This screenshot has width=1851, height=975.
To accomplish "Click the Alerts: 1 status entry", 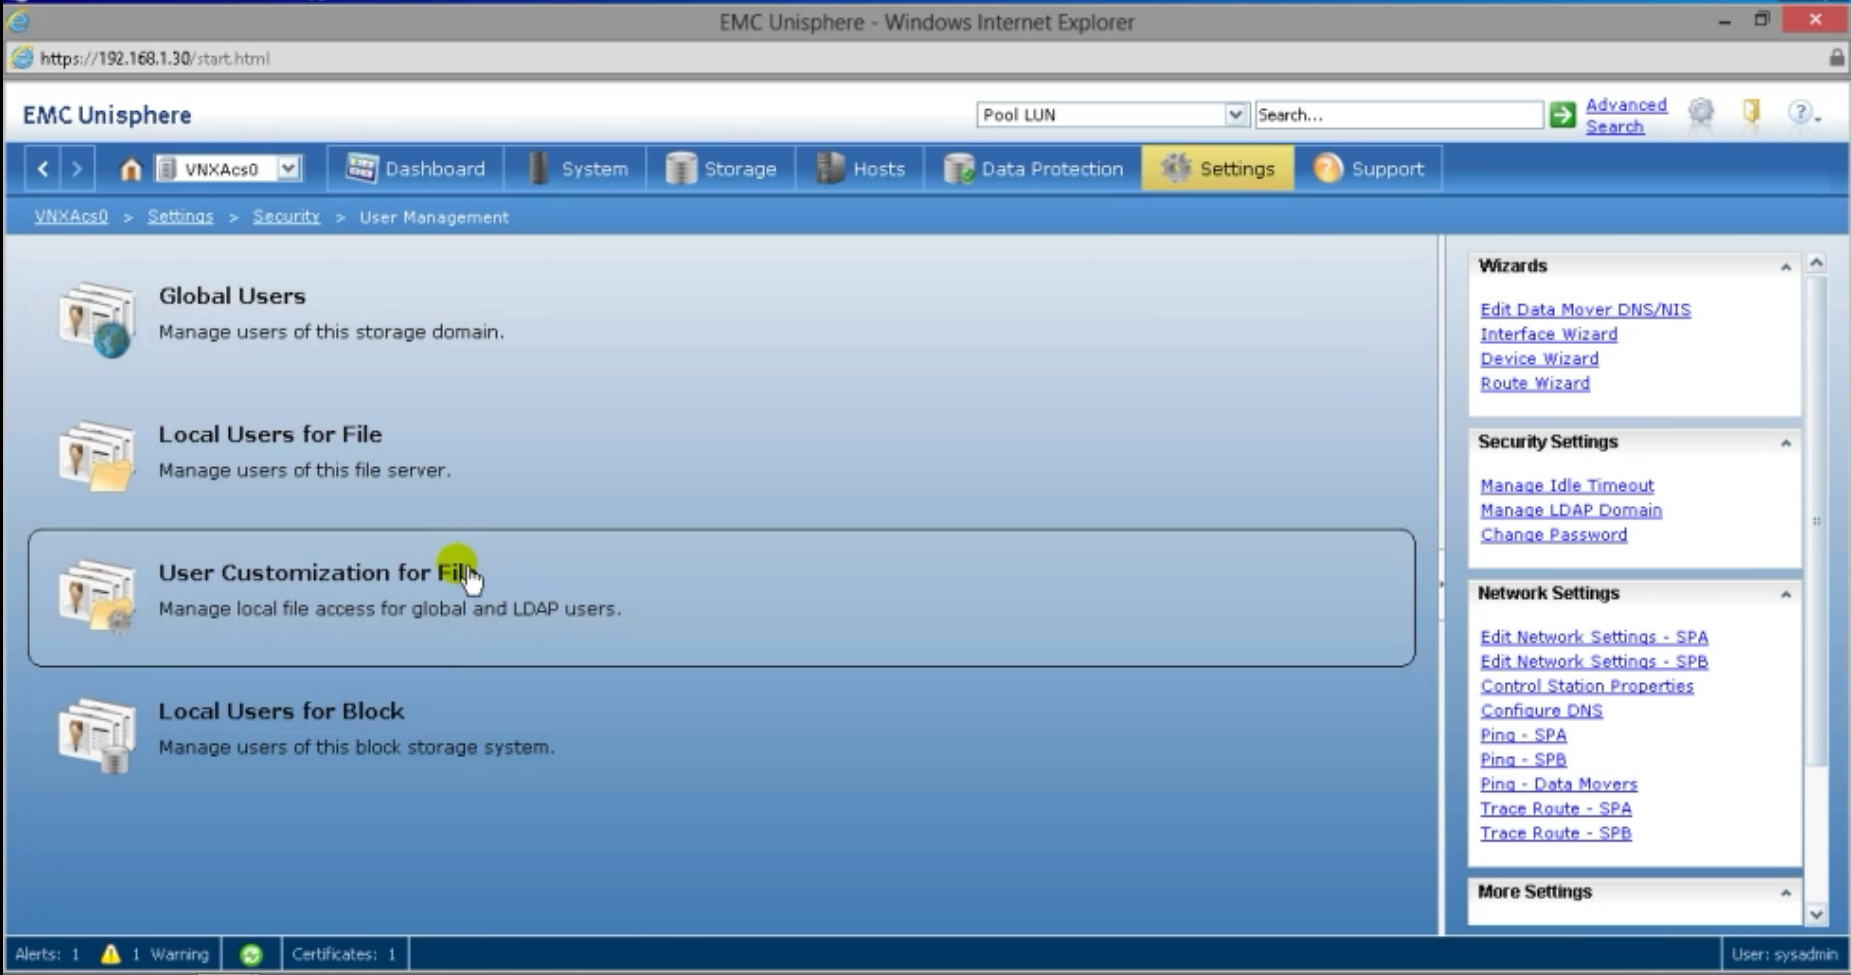I will point(47,954).
